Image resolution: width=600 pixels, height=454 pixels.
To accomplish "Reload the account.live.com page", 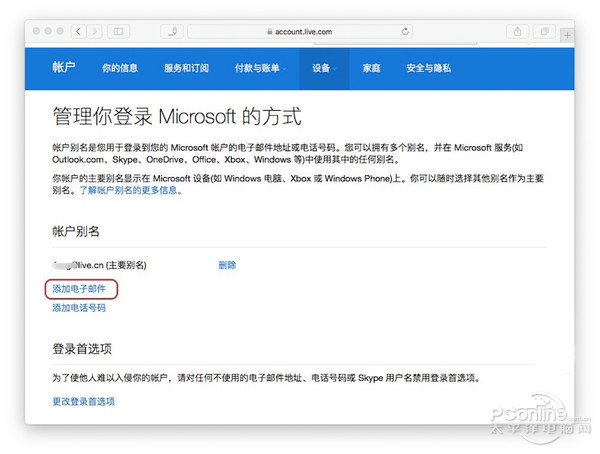I will (x=405, y=31).
